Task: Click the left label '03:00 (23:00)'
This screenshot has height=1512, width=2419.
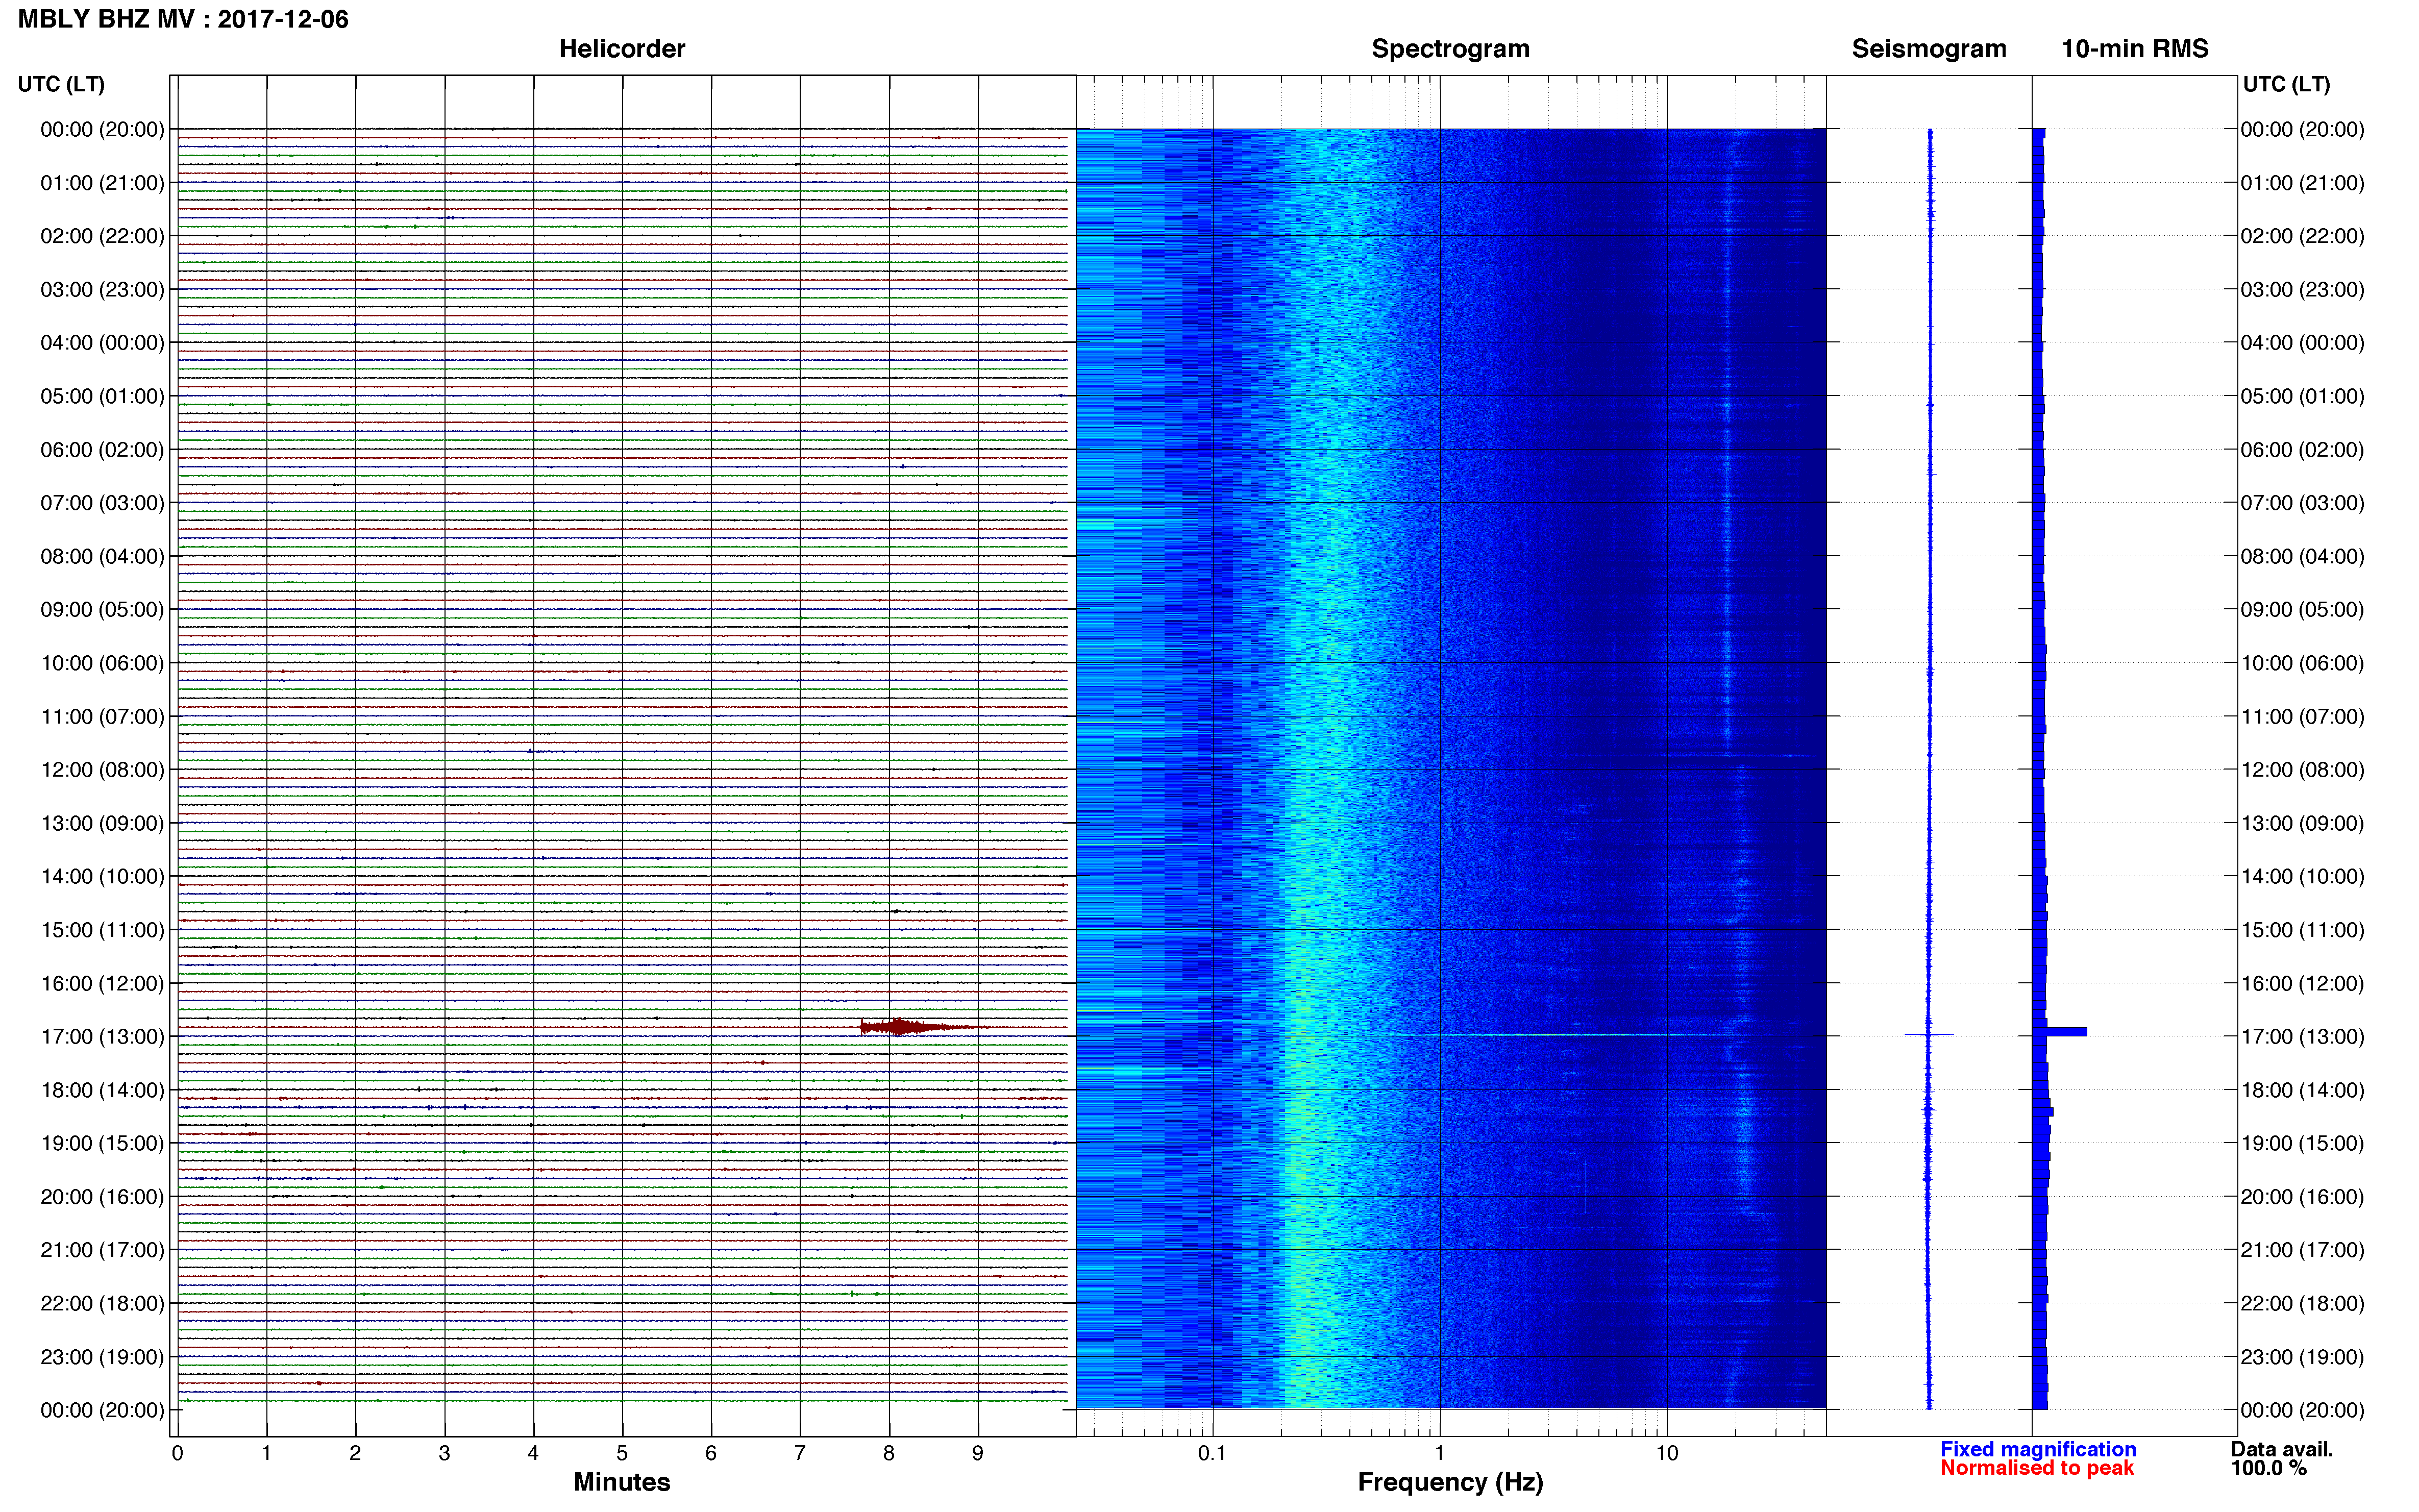Action: click(x=102, y=289)
